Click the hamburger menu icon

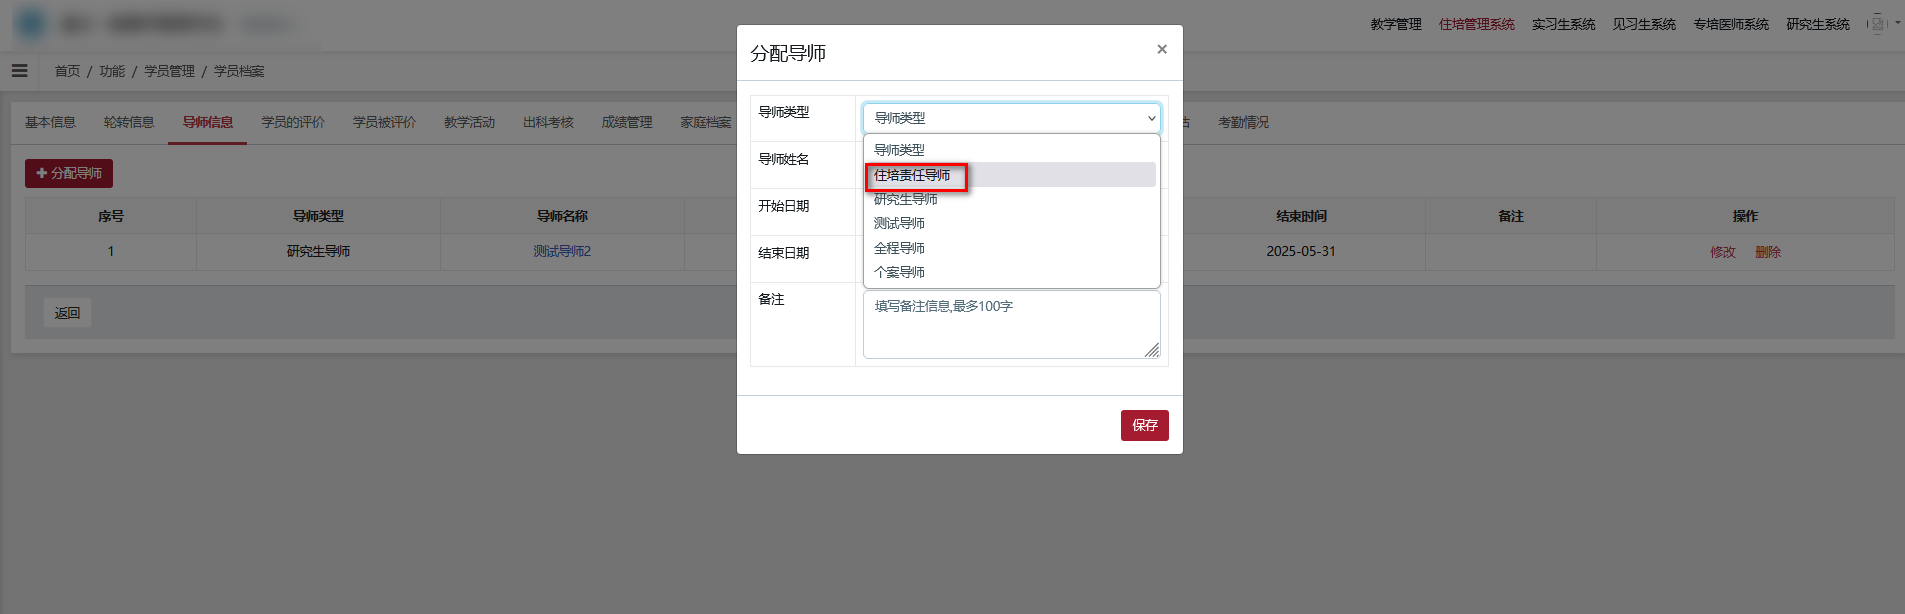(19, 71)
